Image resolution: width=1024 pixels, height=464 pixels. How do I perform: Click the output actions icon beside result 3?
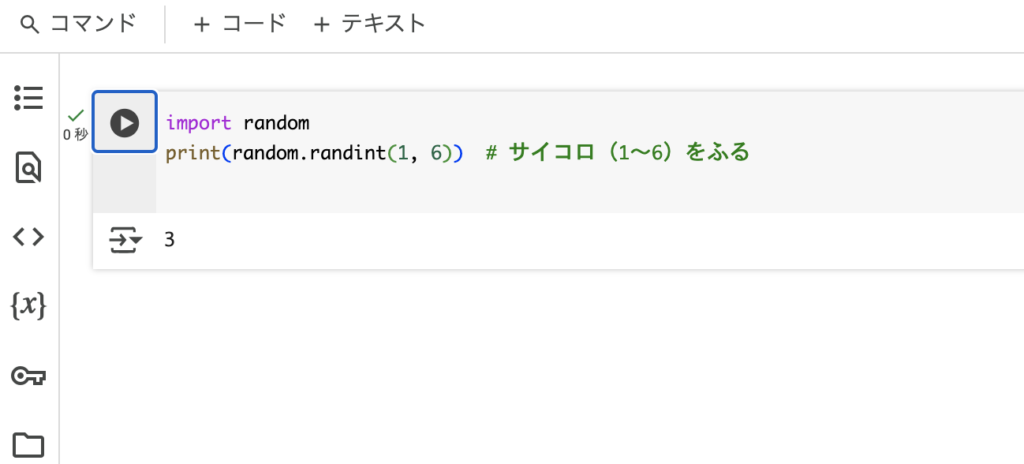coord(125,240)
